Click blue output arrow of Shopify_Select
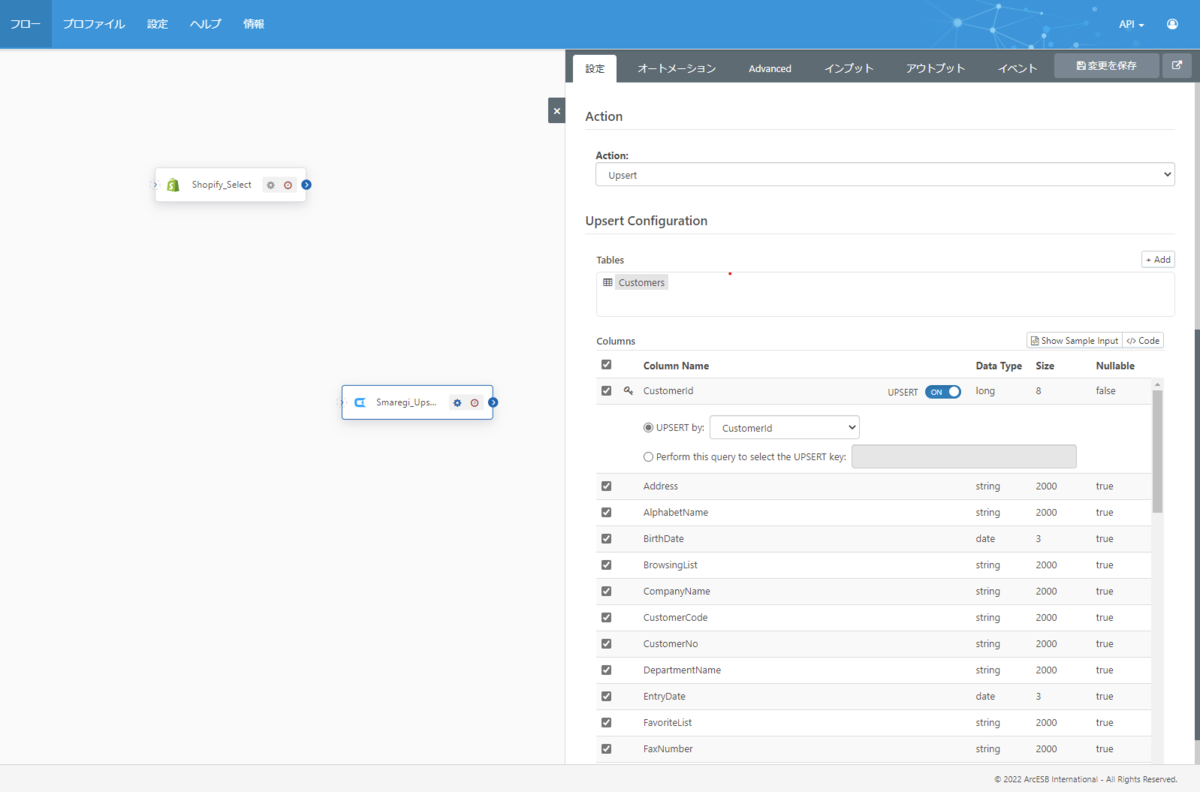This screenshot has width=1200, height=792. (x=306, y=185)
